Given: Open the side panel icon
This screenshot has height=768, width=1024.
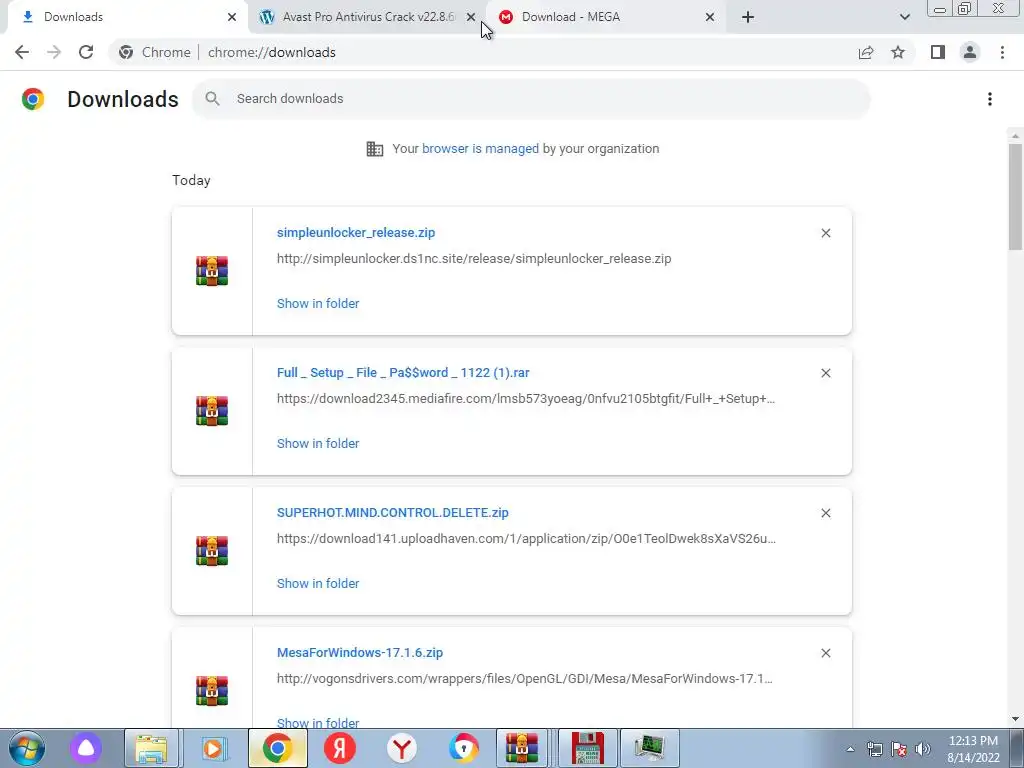Looking at the screenshot, I should click(938, 52).
